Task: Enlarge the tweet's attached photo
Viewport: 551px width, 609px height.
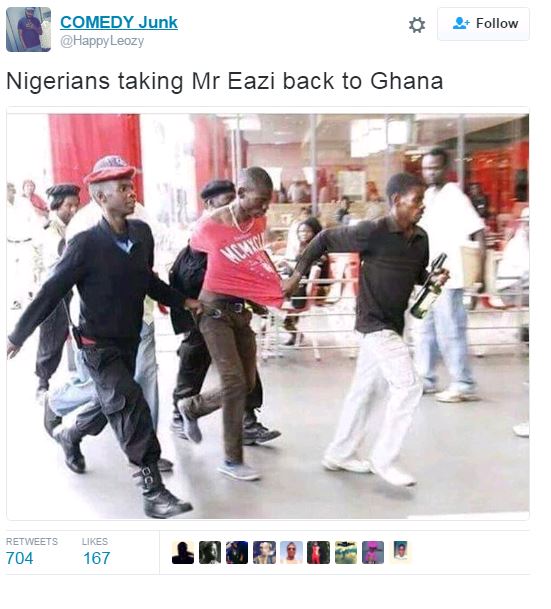Action: click(x=268, y=317)
